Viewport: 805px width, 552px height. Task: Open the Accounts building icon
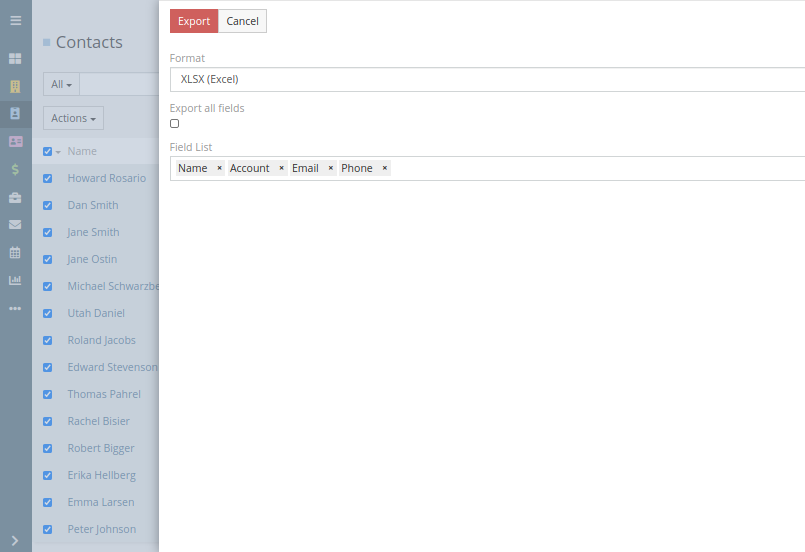coord(15,86)
